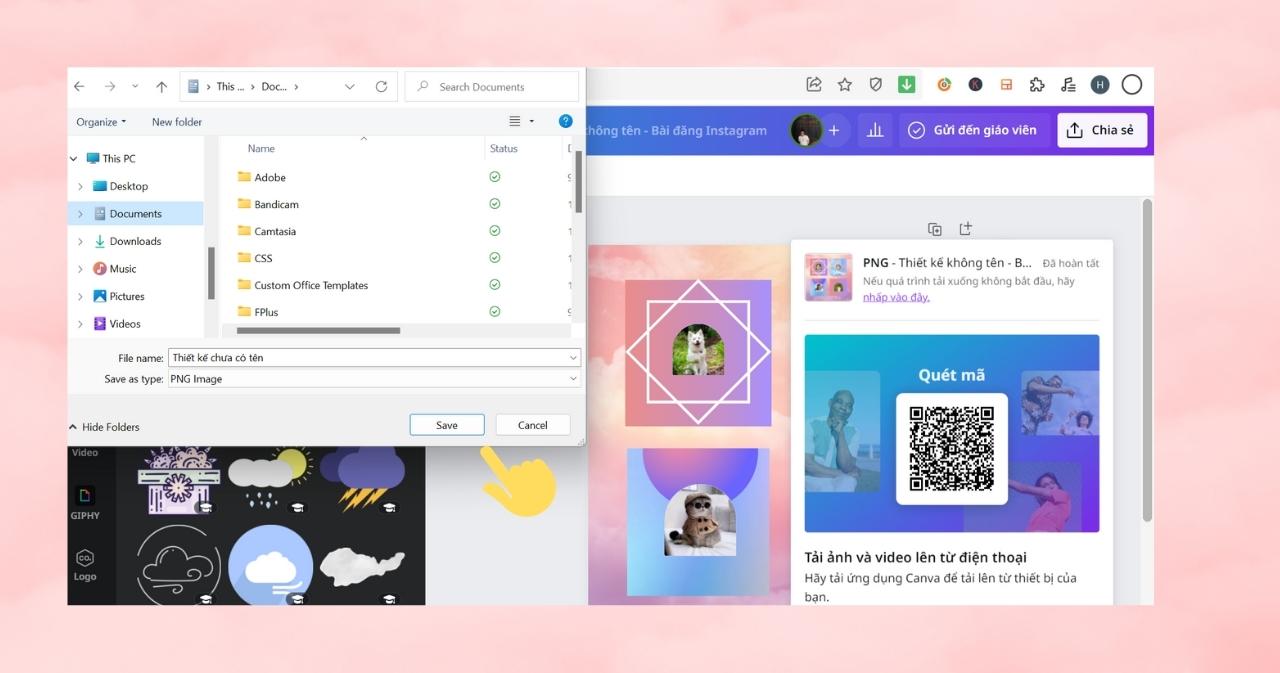Image resolution: width=1280 pixels, height=673 pixels.
Task: Open Logo in Canva sidebar
Action: (x=85, y=565)
